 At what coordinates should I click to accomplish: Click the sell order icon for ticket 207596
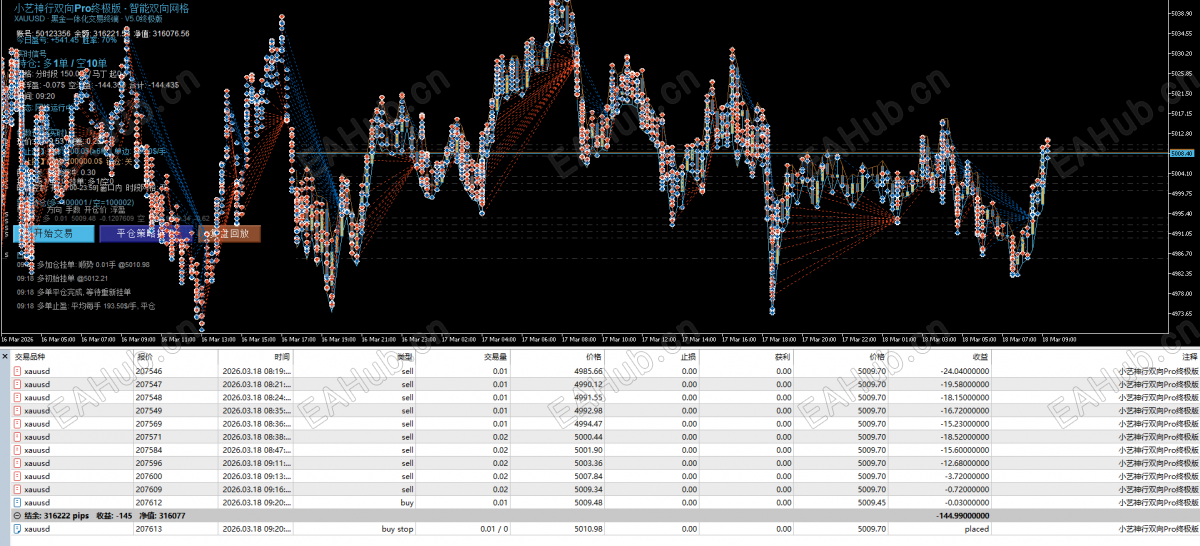(17, 462)
